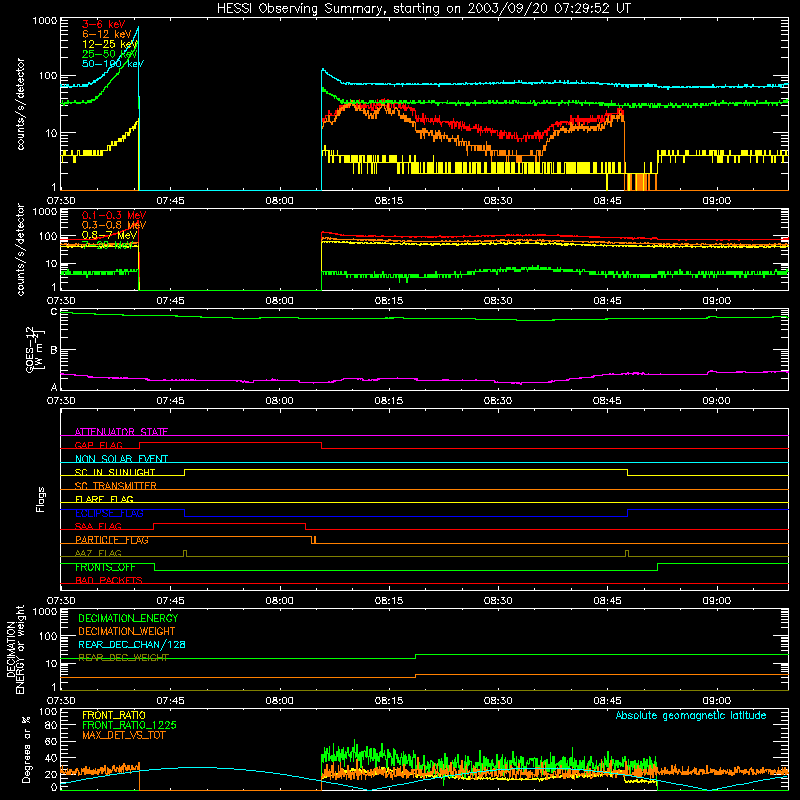Viewport: 800px width, 800px height.
Task: Select the yellow 12-25 keV legend label
Action: [x=110, y=44]
